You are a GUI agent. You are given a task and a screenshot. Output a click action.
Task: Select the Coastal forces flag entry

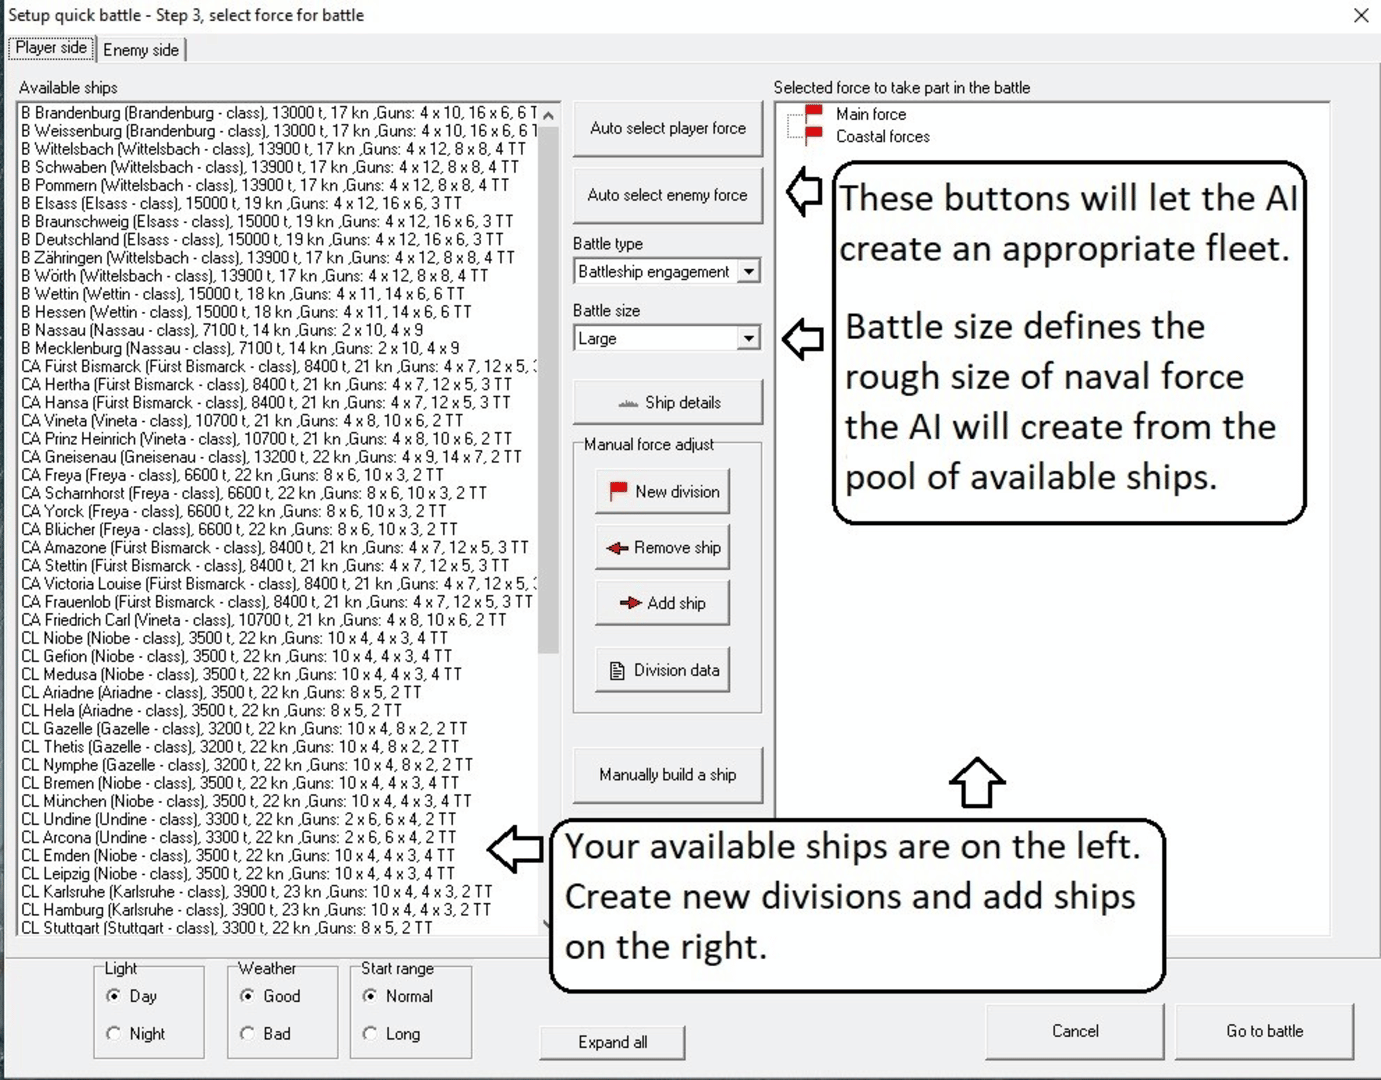[882, 136]
